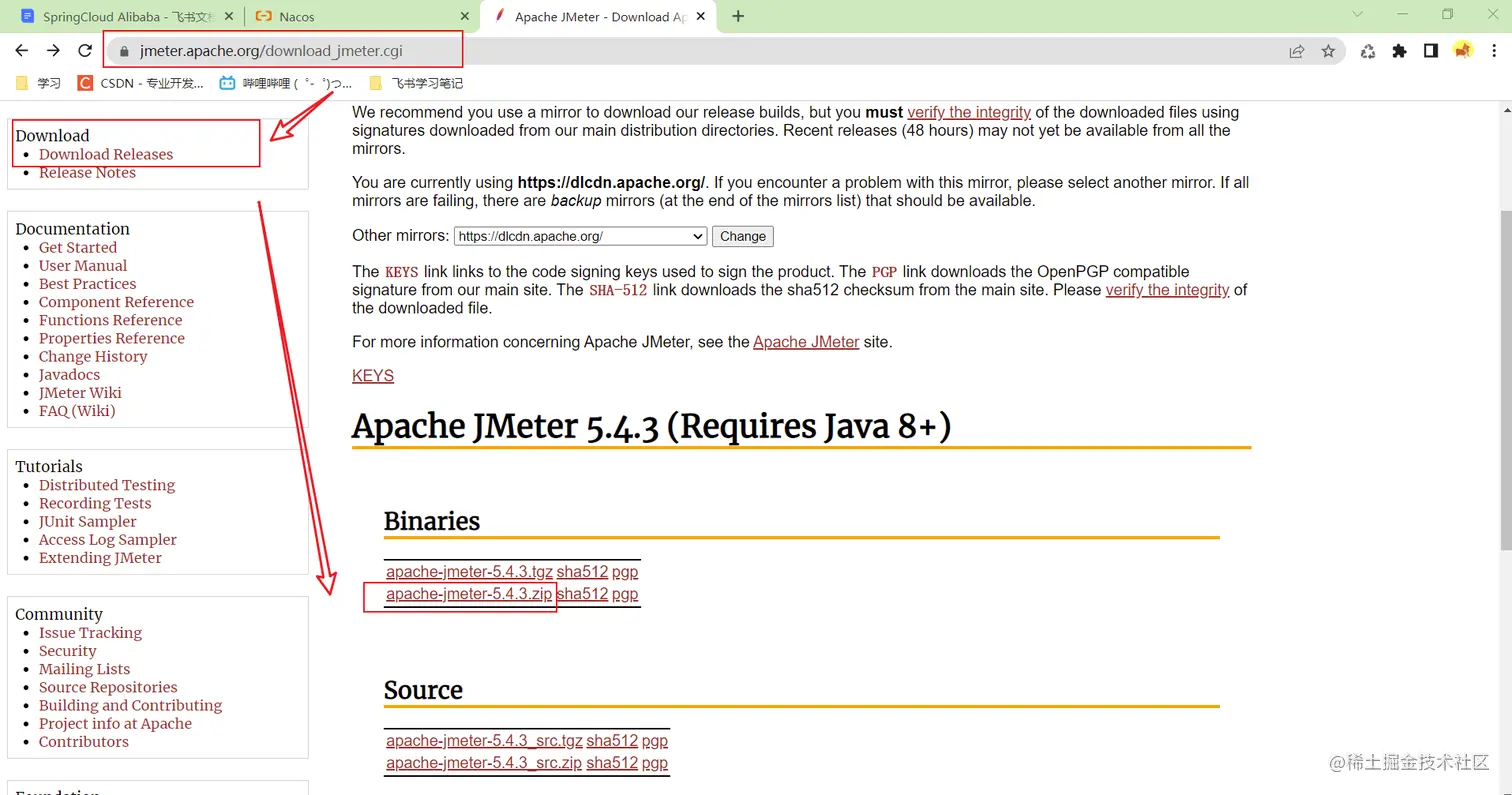
Task: Open the recycle extension icon in toolbar
Action: coord(1368,51)
